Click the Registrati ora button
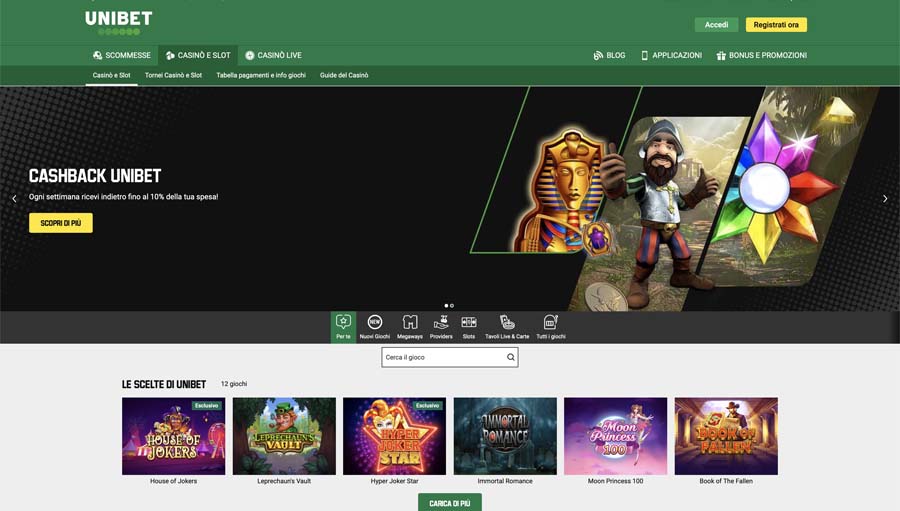The image size is (900, 511). click(x=776, y=25)
